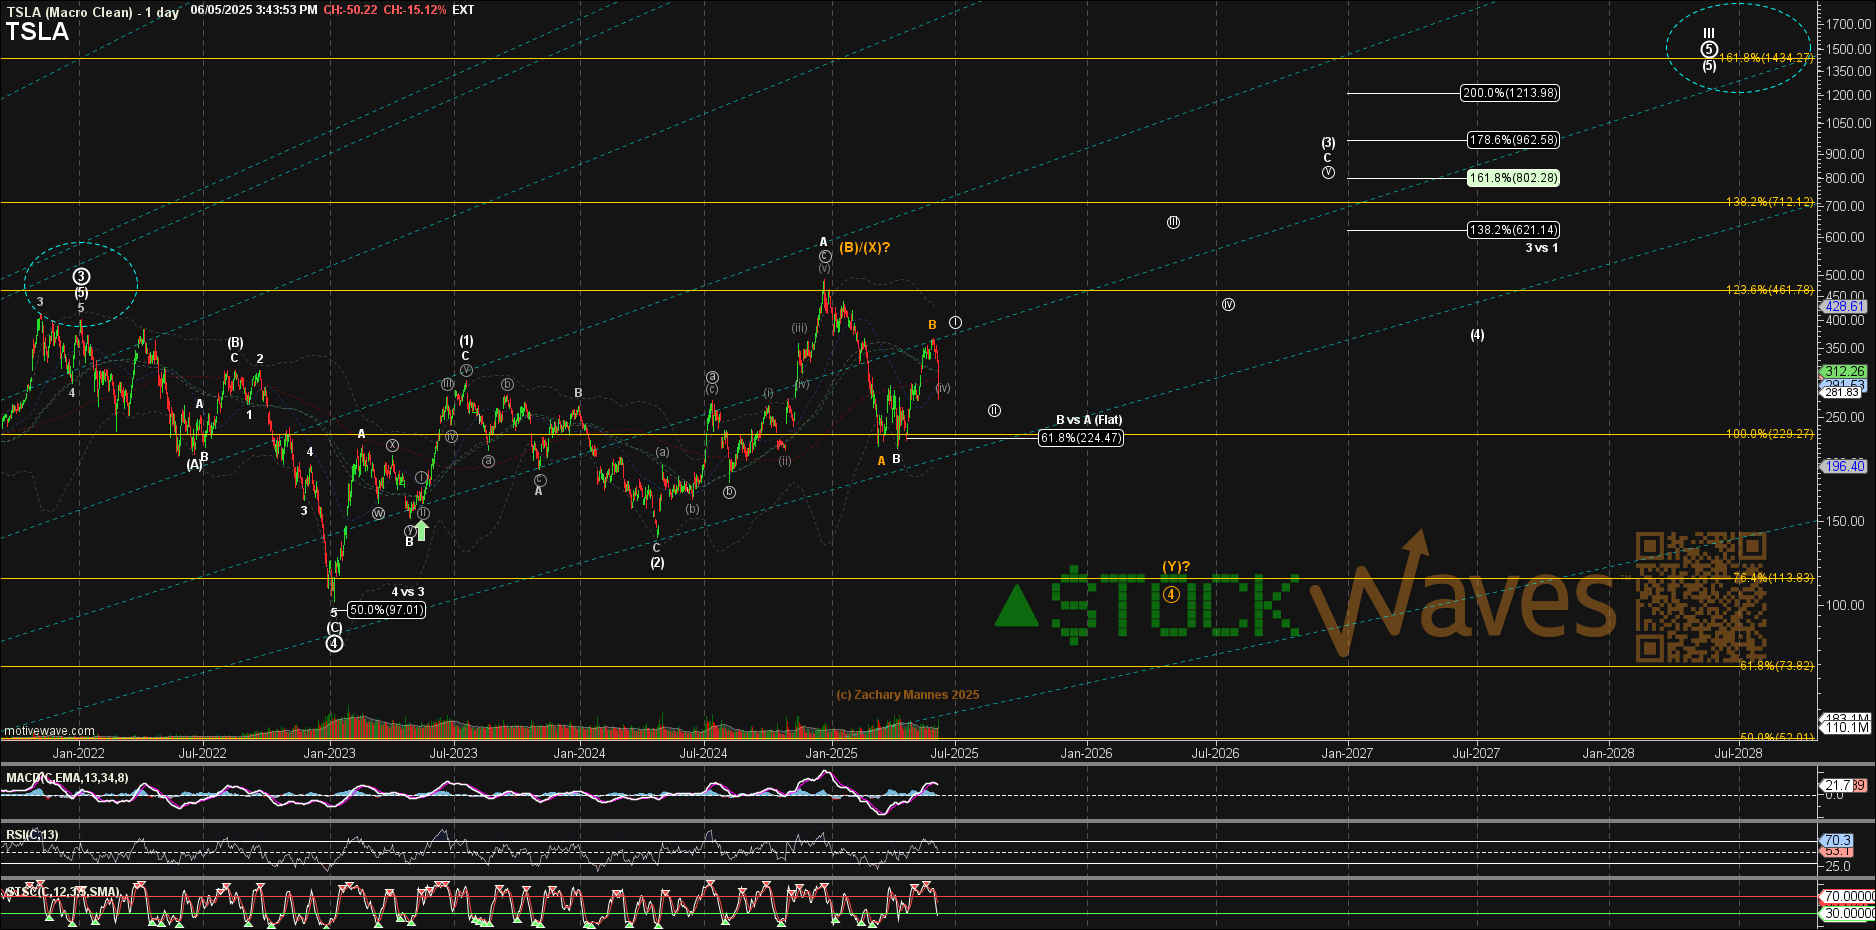Click the CH:-15.12% percent change
Screen dimensions: 1876x930
pyautogui.click(x=415, y=10)
